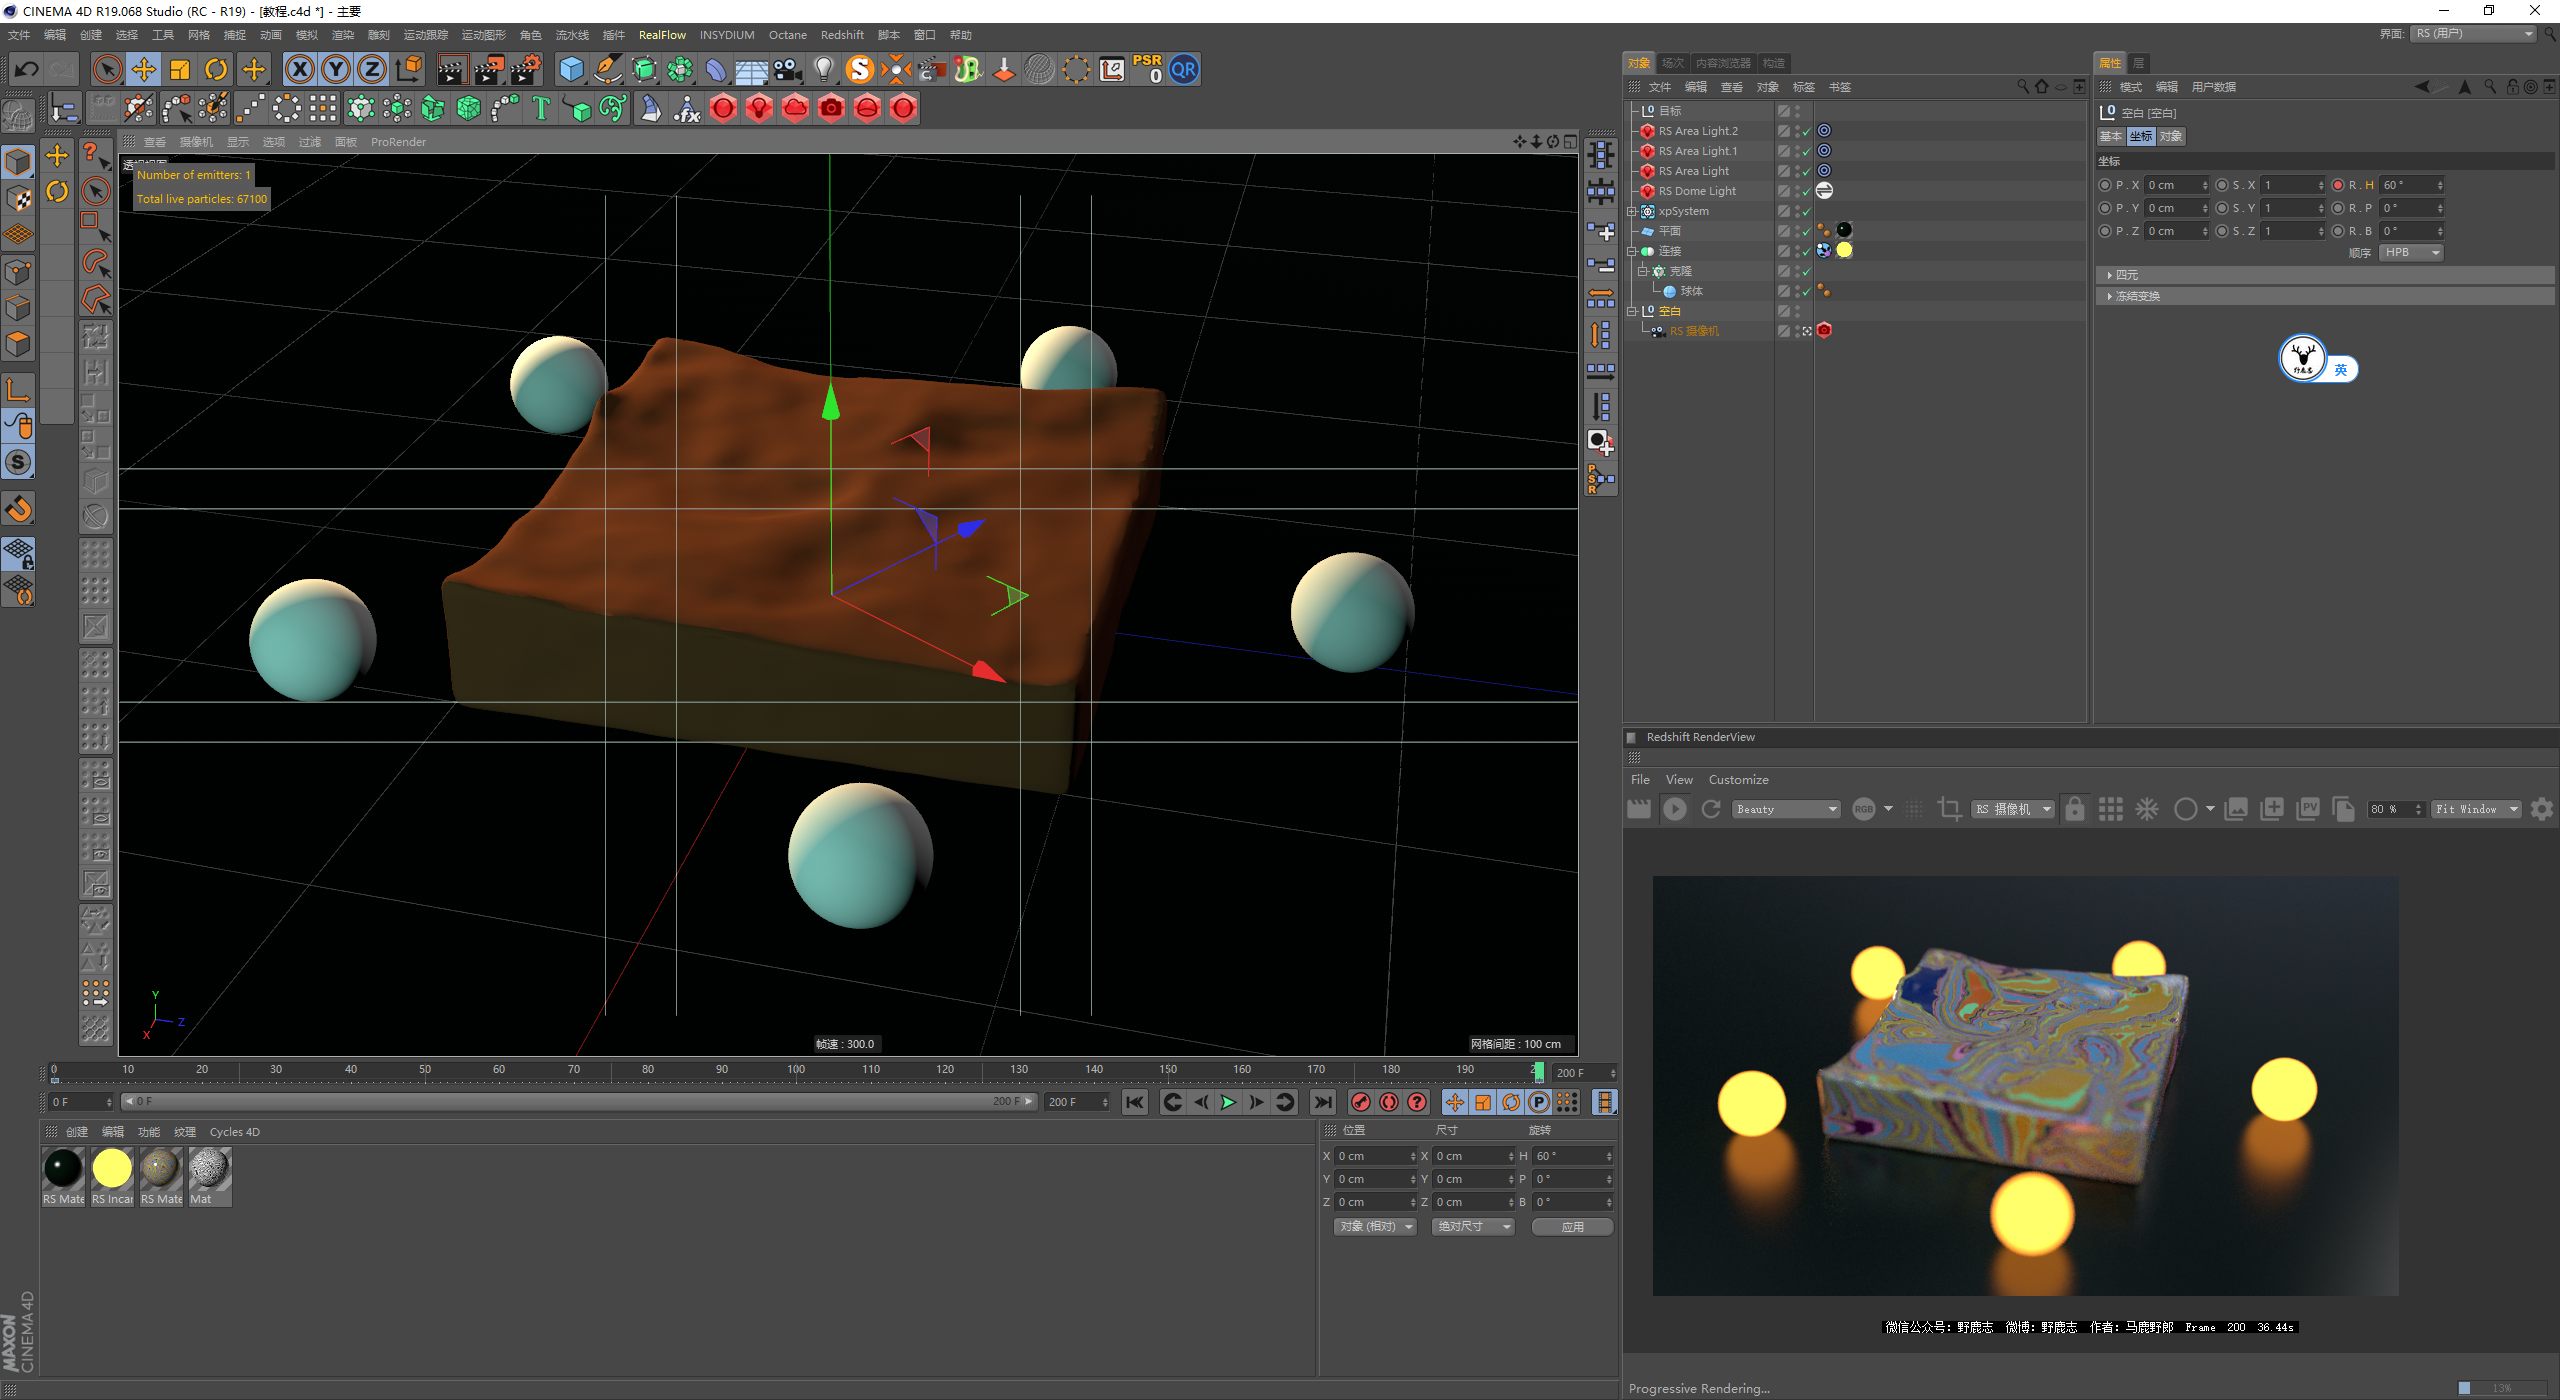The width and height of the screenshot is (2560, 1400).
Task: Click the PSR reset icon
Action: tap(1147, 69)
